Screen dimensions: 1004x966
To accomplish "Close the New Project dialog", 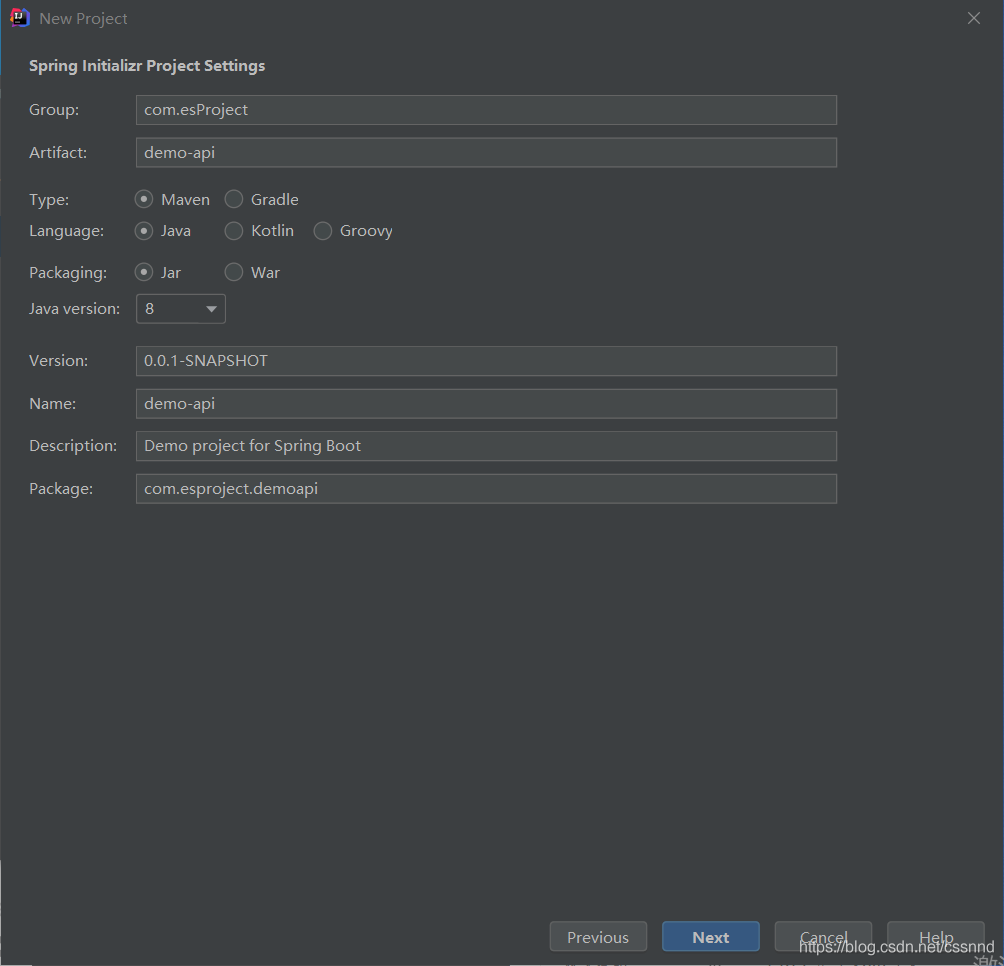I will 973,19.
